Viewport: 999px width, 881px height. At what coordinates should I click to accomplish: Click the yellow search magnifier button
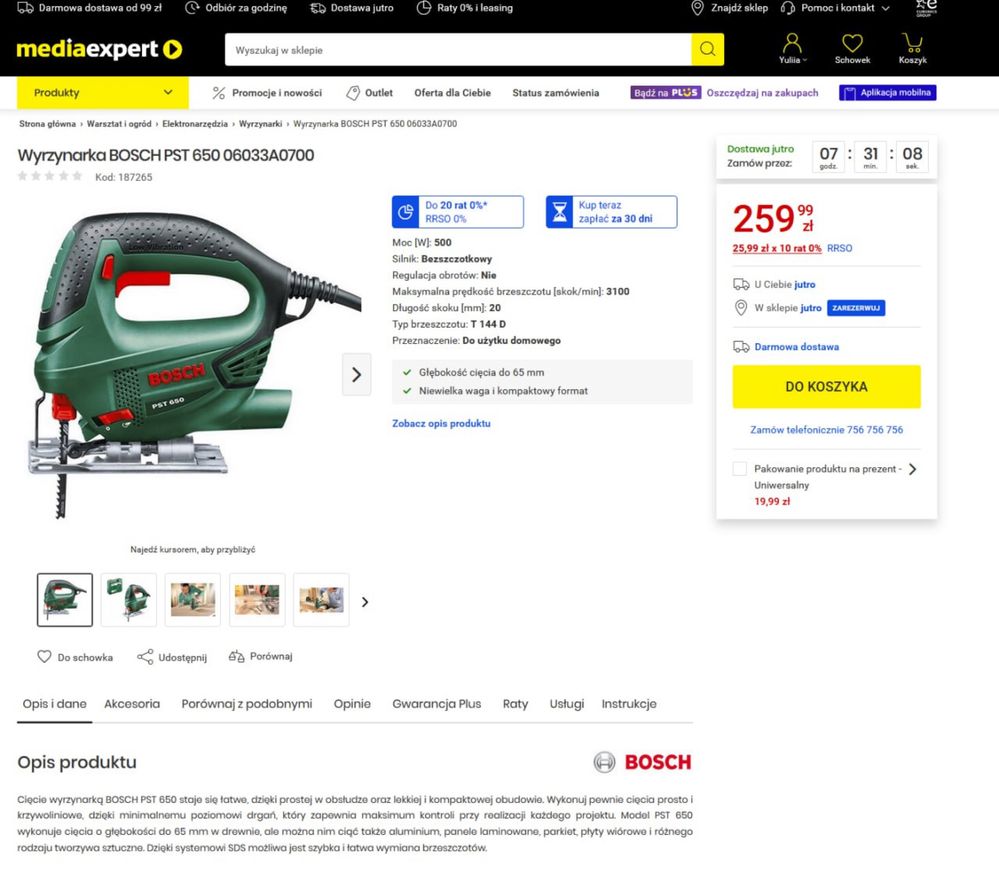coord(707,49)
